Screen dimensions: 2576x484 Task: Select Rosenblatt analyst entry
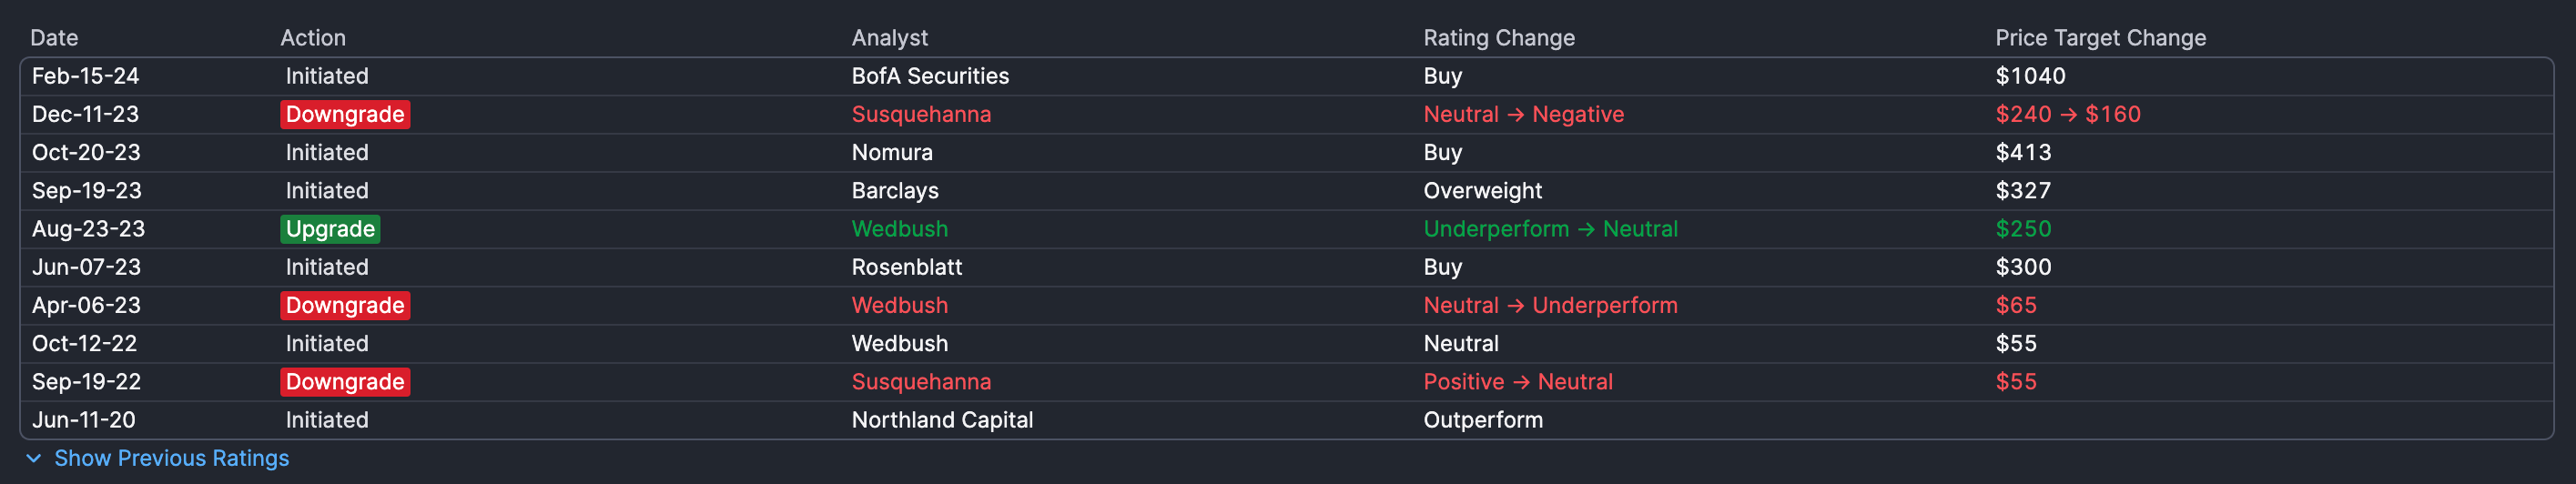[x=907, y=267]
